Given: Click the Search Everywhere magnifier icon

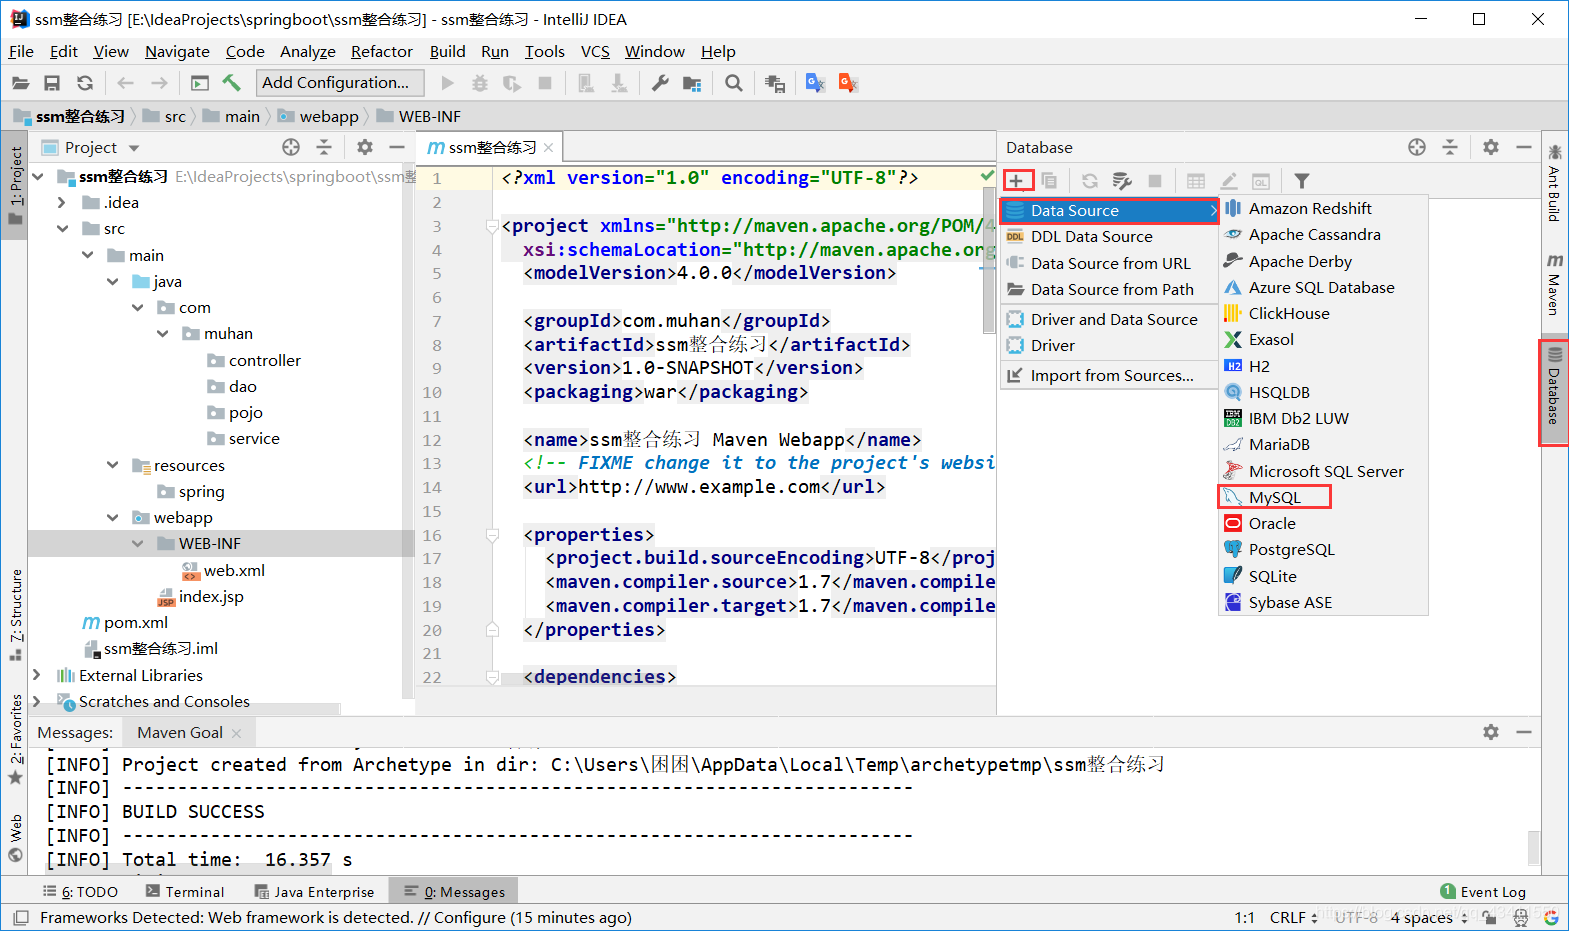Looking at the screenshot, I should pos(734,83).
